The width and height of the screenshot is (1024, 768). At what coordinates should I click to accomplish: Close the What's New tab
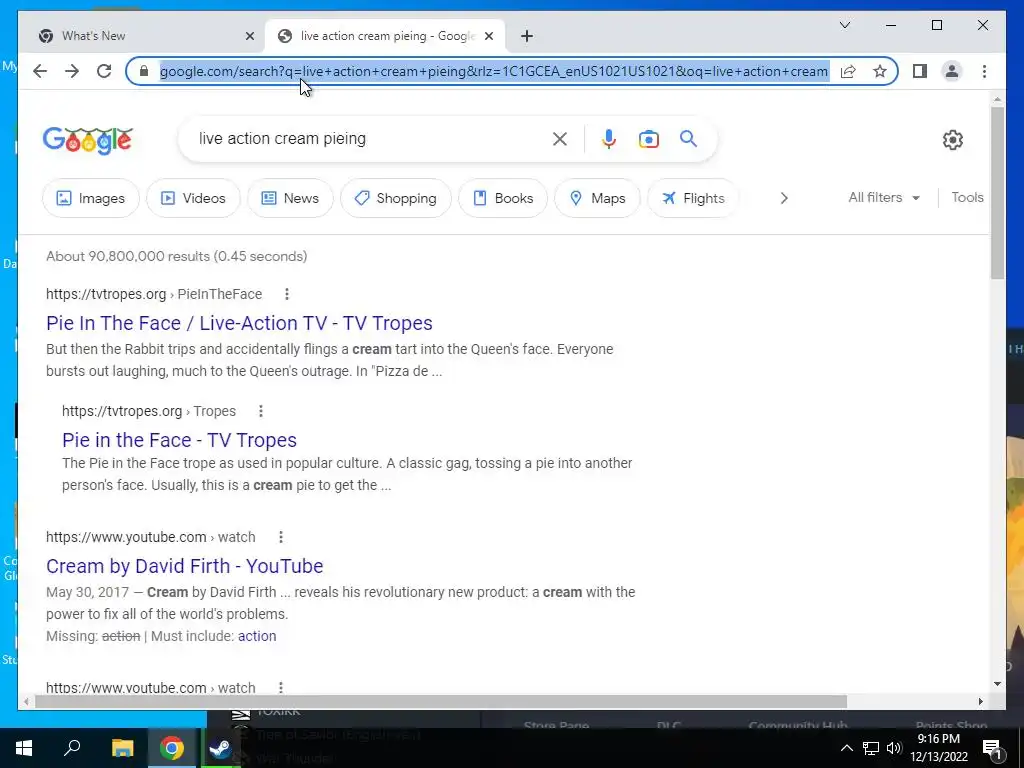(249, 36)
